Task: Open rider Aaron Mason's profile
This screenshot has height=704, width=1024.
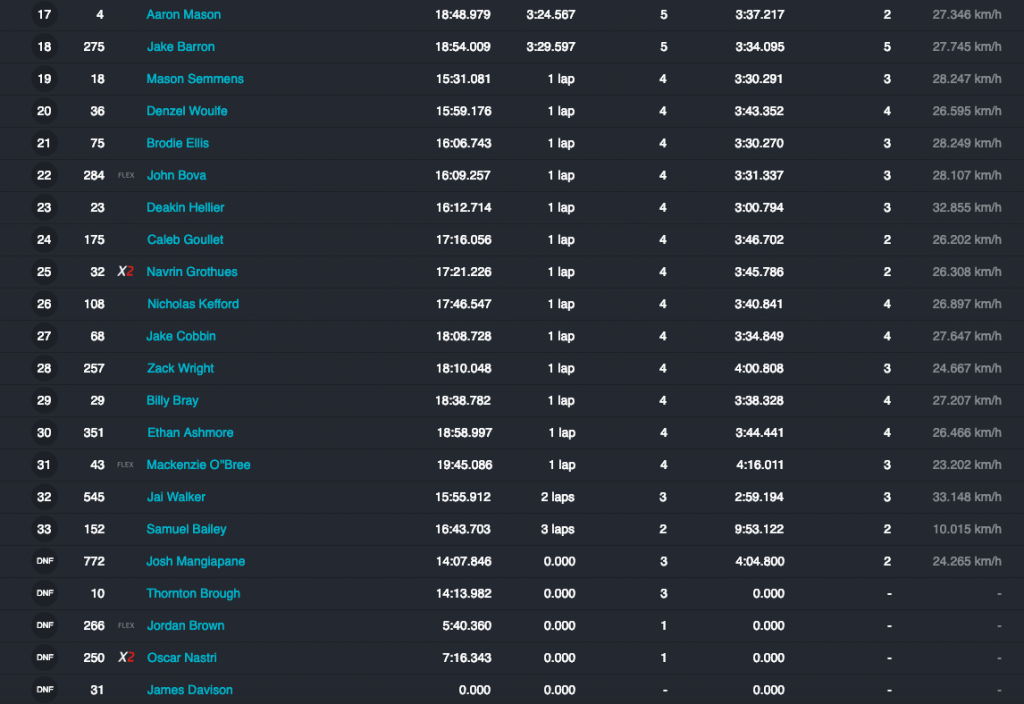Action: tap(184, 15)
